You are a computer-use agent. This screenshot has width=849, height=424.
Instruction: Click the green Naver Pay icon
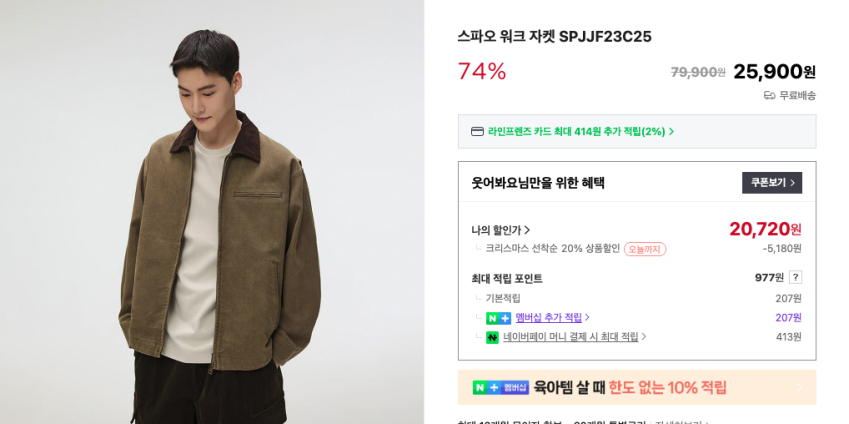pyautogui.click(x=492, y=337)
